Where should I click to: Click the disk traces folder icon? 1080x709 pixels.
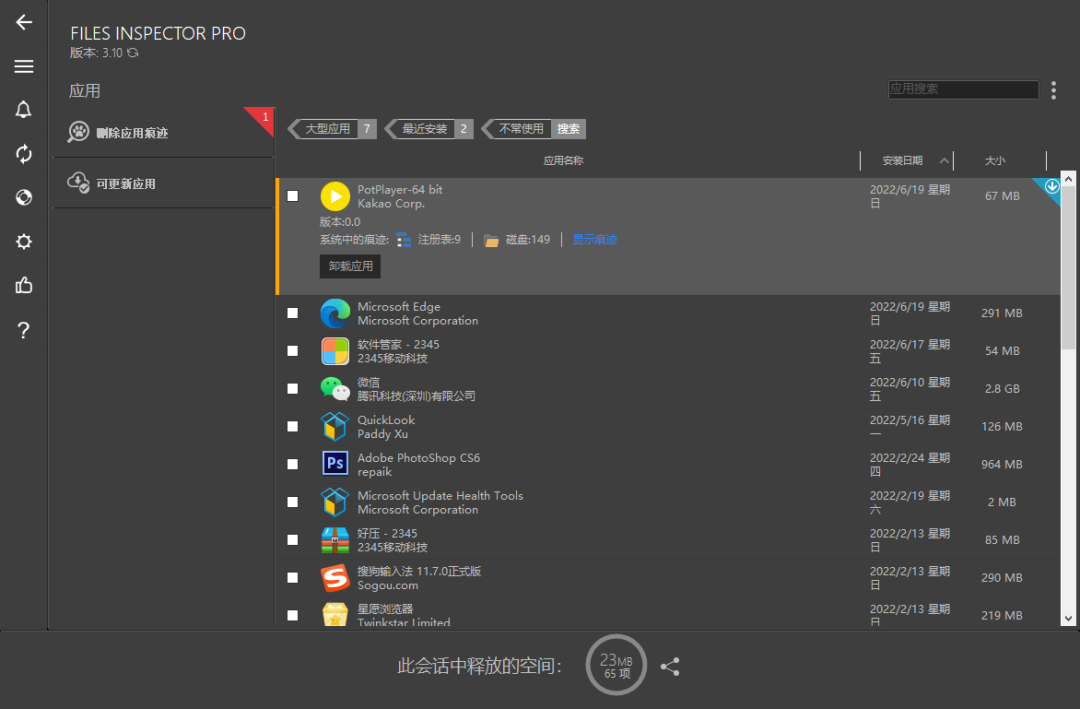coord(491,240)
